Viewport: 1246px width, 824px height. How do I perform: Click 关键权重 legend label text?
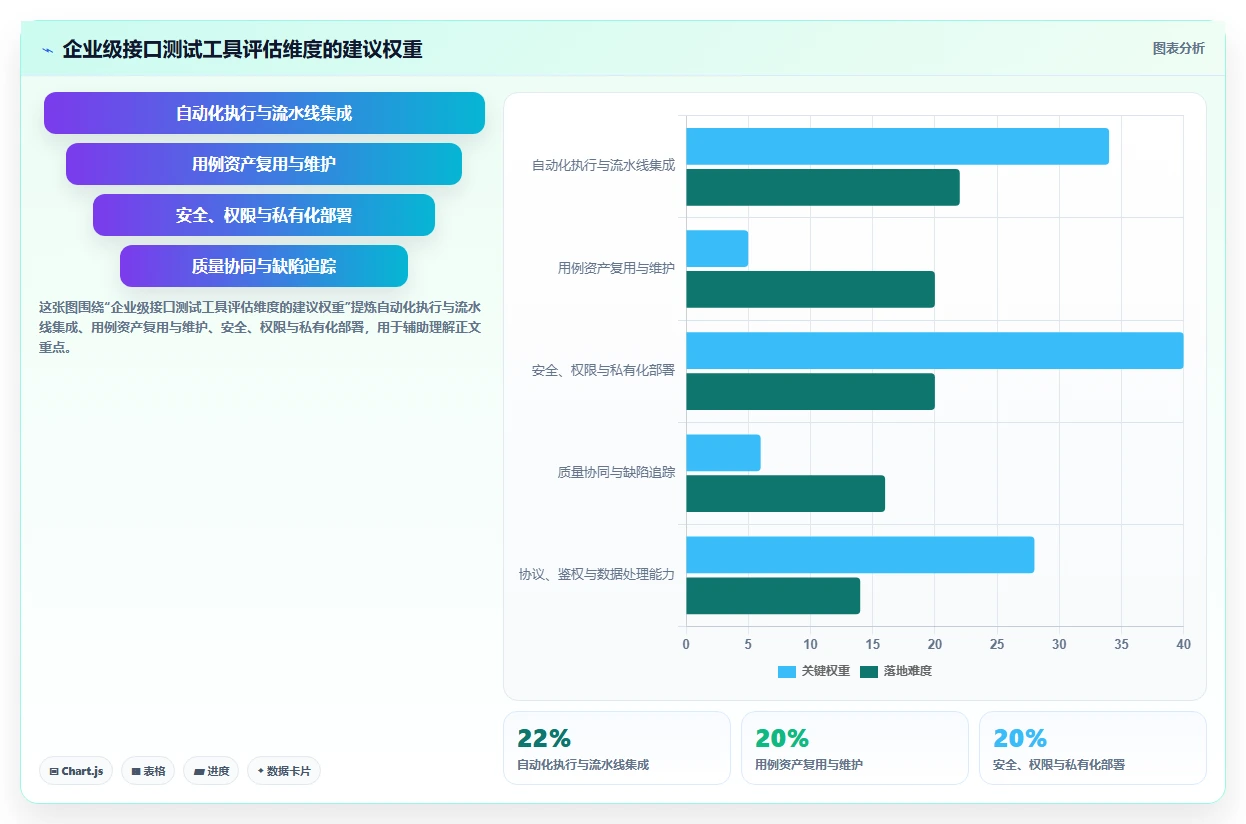tap(826, 672)
